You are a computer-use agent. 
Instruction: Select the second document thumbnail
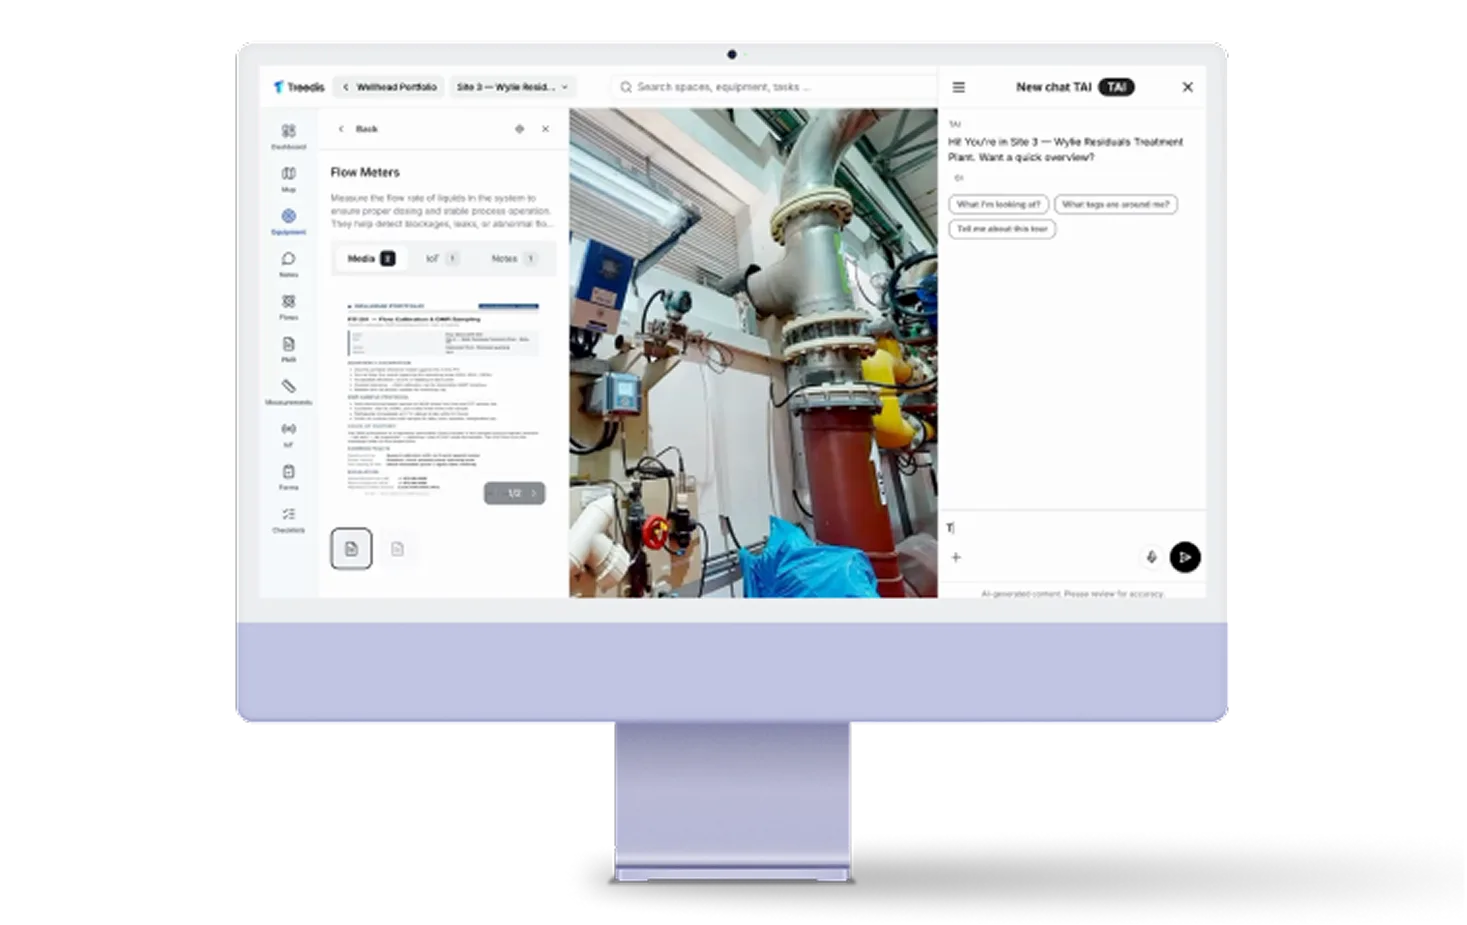397,548
